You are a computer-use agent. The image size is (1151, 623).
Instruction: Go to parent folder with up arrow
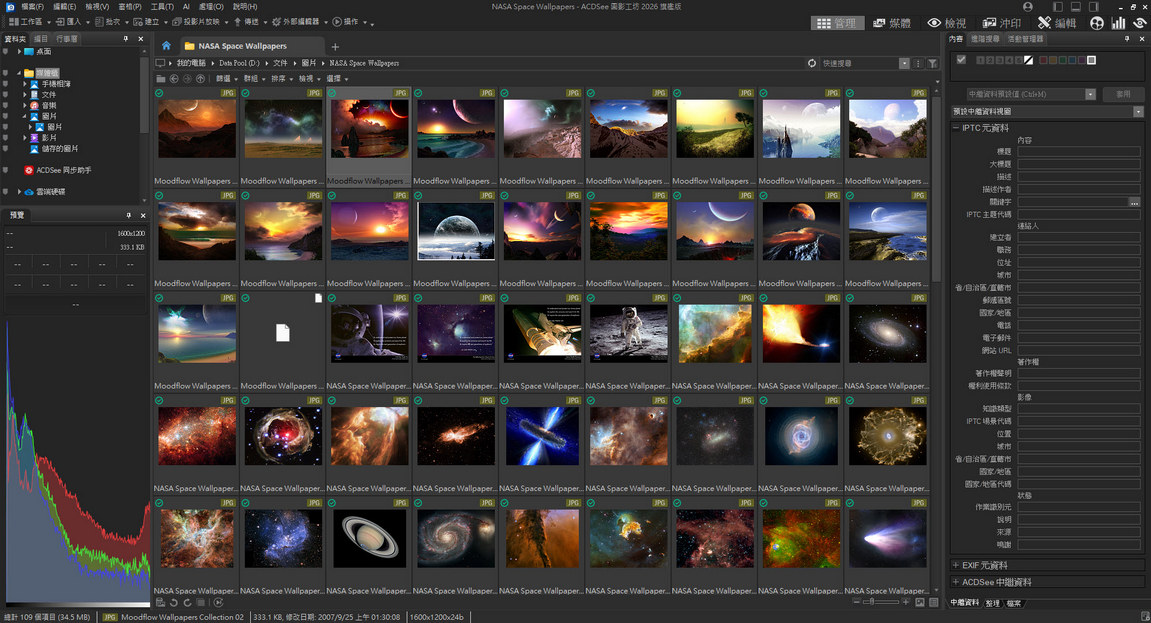pos(200,78)
